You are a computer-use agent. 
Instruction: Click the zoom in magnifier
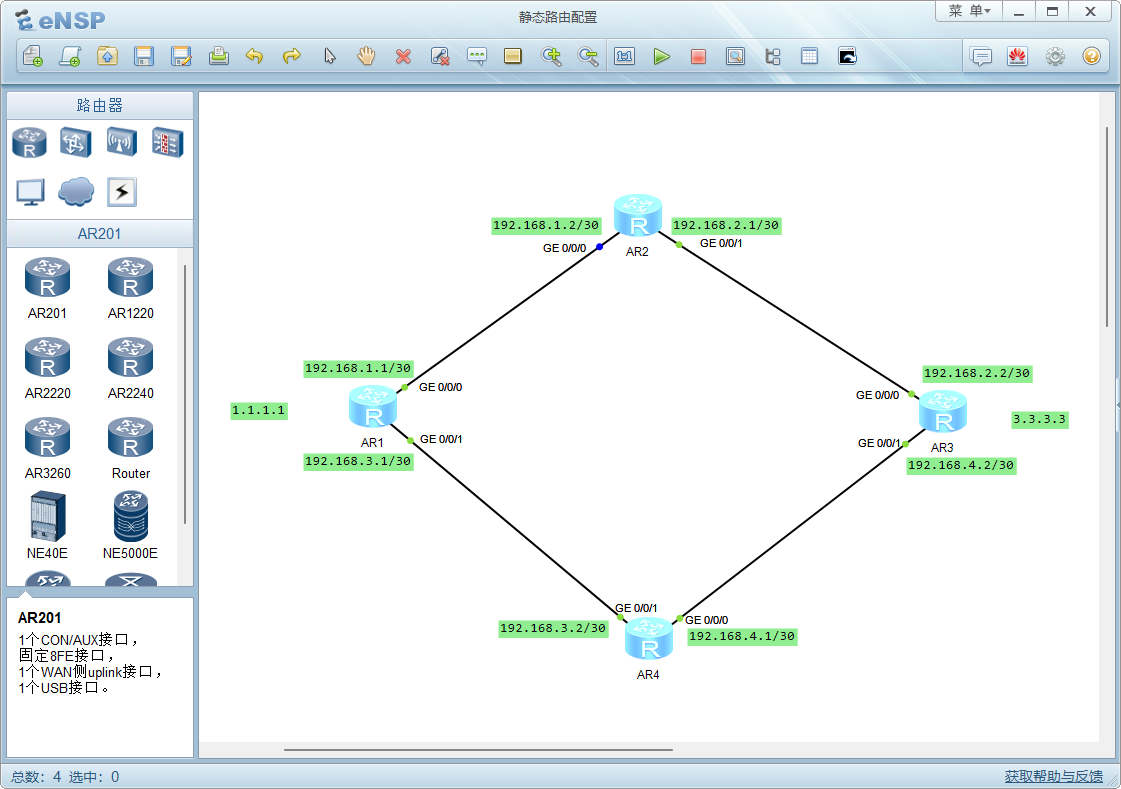click(551, 56)
